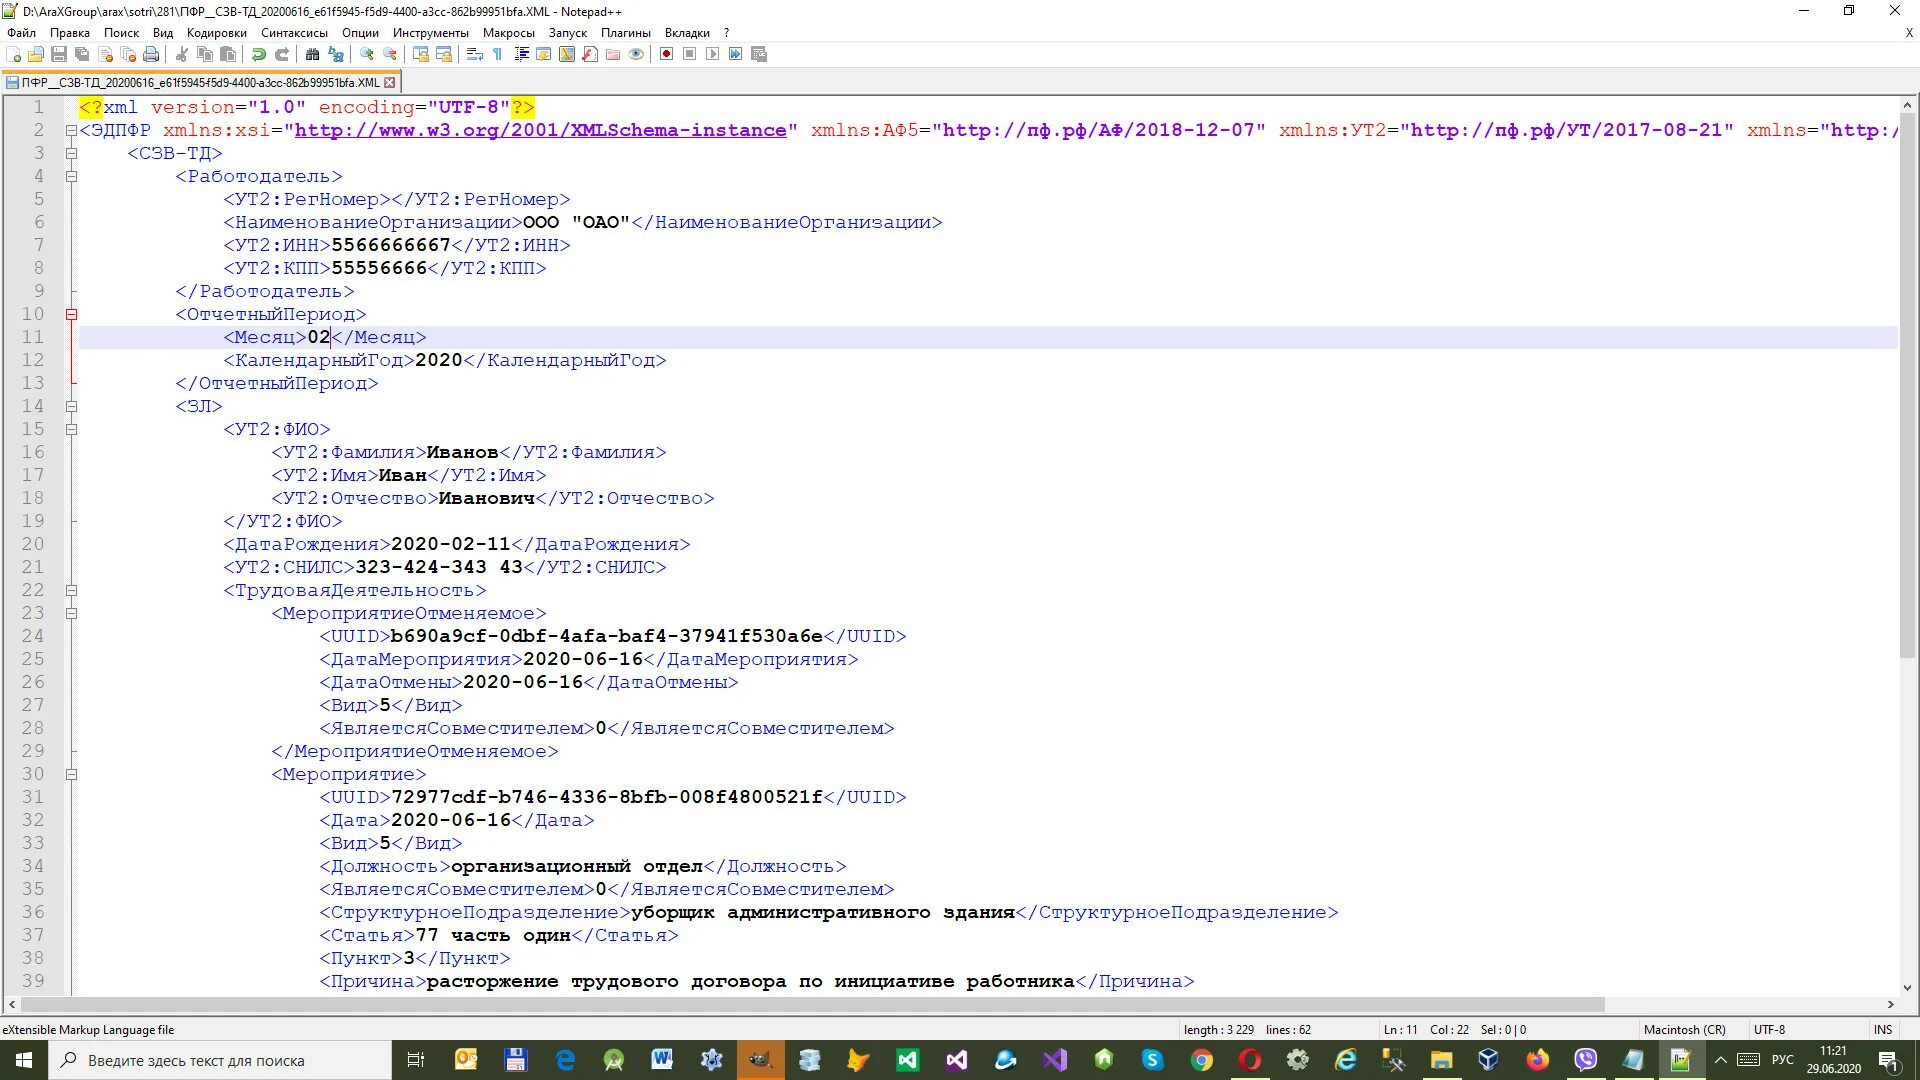Create a new file with the New toolbar icon
The width and height of the screenshot is (1920, 1080).
click(x=14, y=54)
